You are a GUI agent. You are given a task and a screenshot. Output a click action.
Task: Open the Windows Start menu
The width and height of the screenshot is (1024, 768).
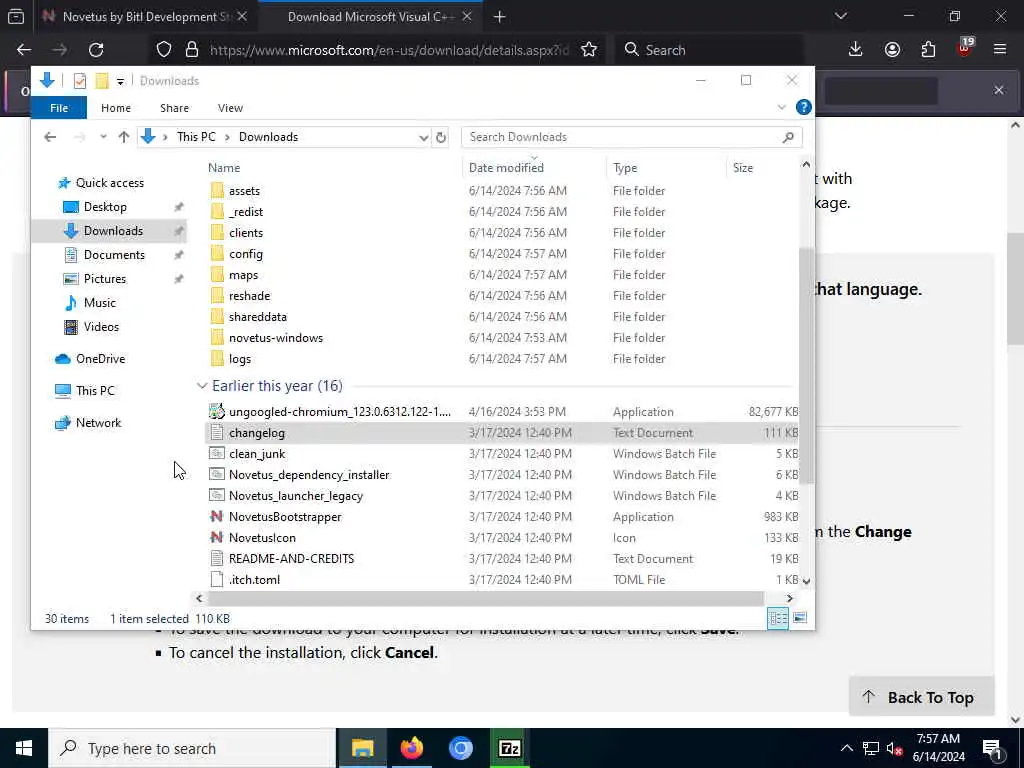click(x=24, y=748)
